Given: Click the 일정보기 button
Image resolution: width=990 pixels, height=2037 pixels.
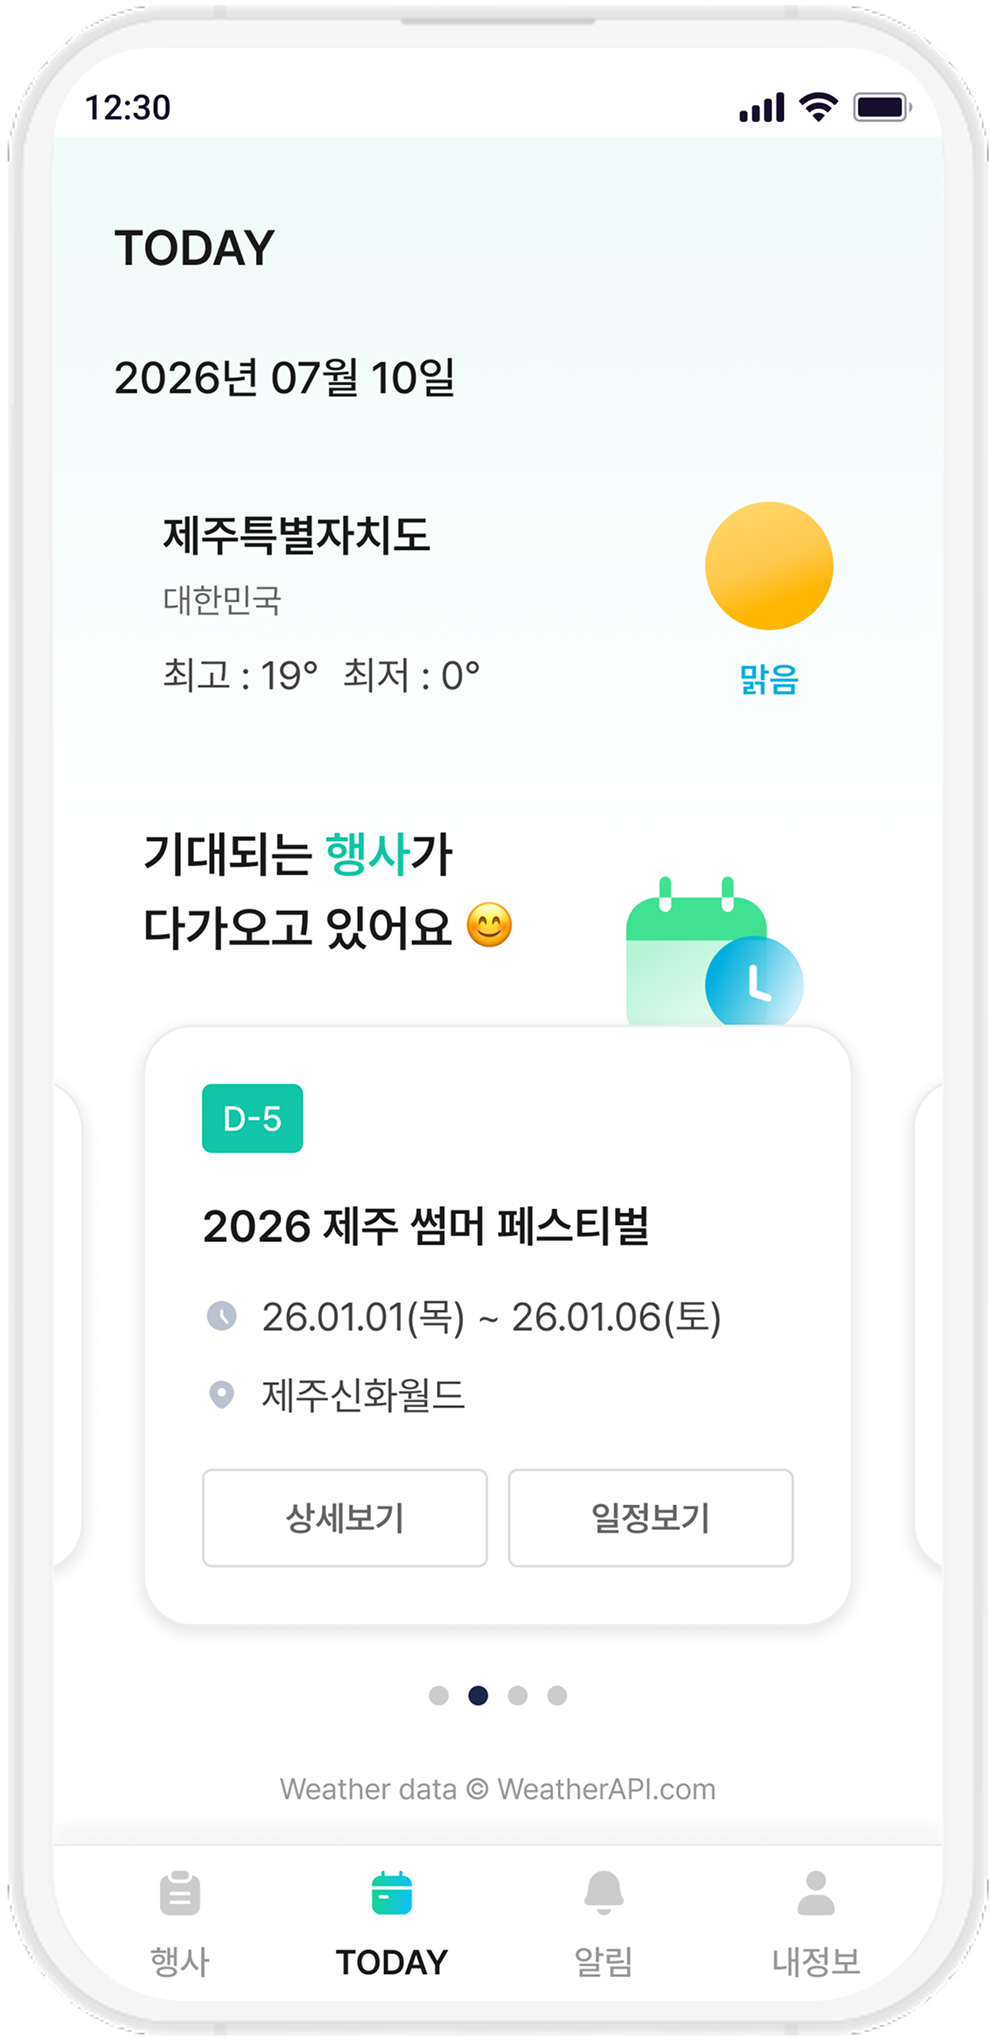Looking at the screenshot, I should (651, 1518).
